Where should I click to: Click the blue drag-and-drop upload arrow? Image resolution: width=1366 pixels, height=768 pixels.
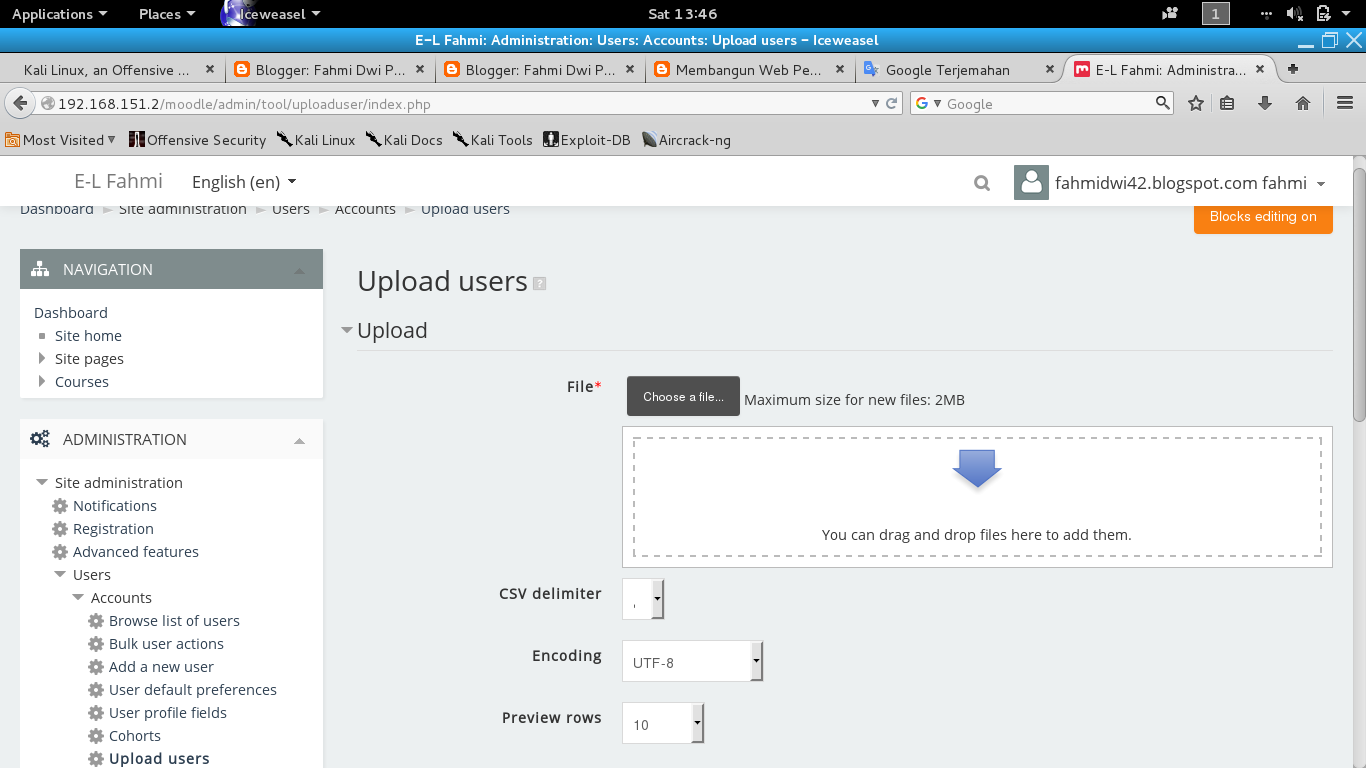(976, 468)
